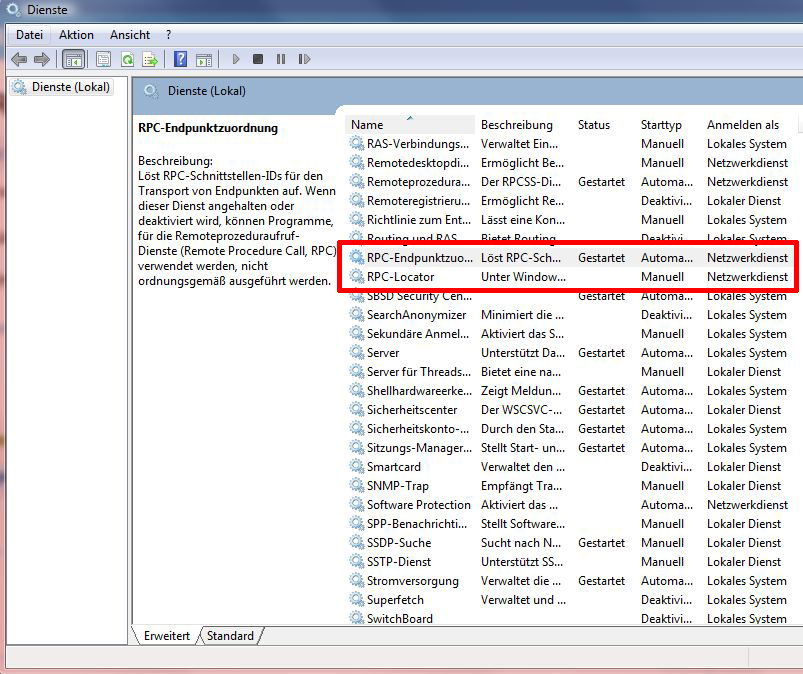Image resolution: width=803 pixels, height=674 pixels.
Task: Open the Aktion menu
Action: tap(76, 35)
